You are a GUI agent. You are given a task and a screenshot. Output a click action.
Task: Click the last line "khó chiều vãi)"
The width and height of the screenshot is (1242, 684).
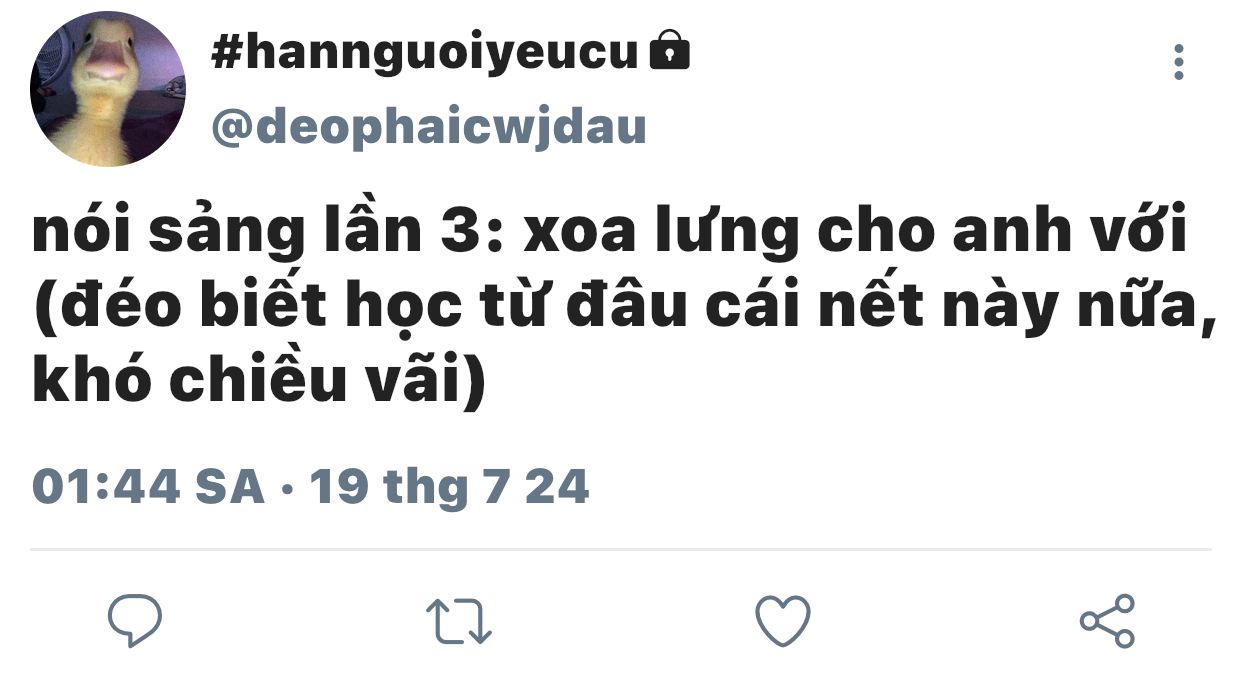point(259,383)
